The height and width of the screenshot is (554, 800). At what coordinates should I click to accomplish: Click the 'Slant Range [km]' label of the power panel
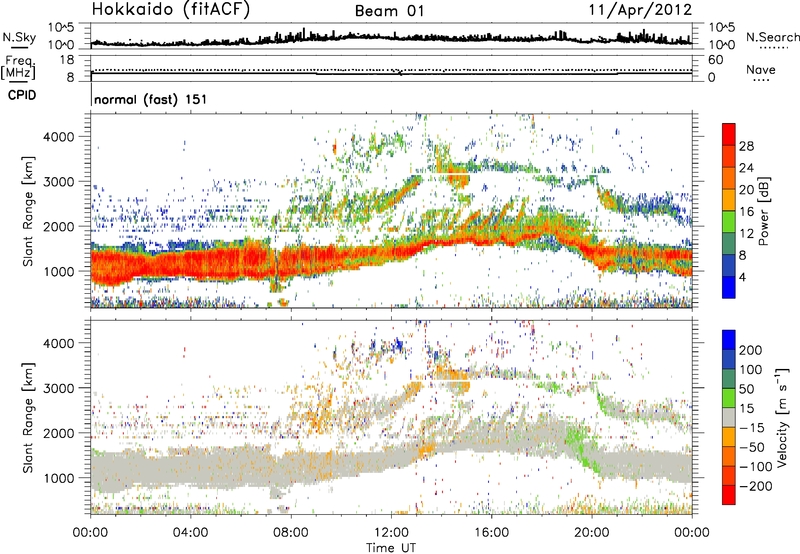[x=28, y=211]
